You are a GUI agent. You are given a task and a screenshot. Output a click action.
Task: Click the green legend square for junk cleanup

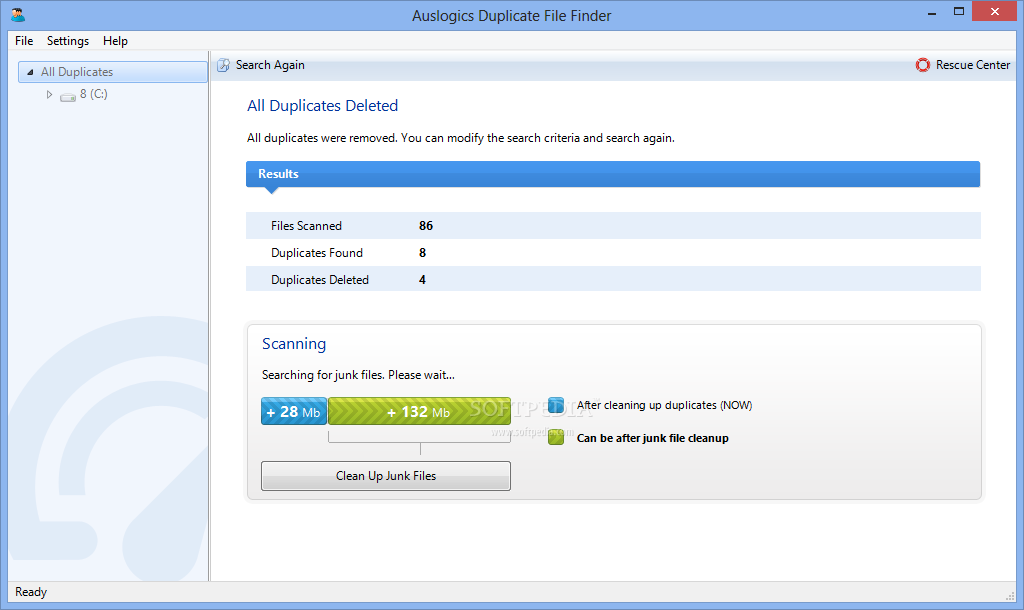[x=556, y=438]
